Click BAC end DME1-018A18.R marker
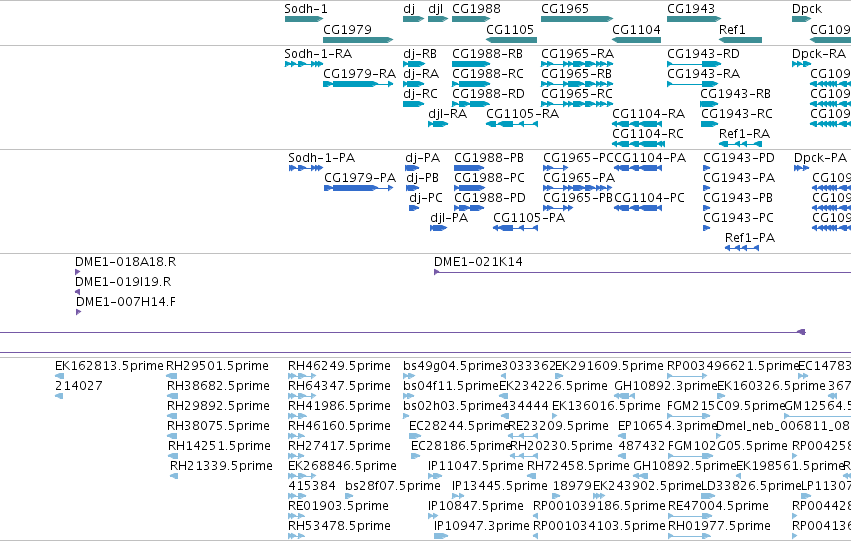This screenshot has height=541, width=851. [x=78, y=272]
